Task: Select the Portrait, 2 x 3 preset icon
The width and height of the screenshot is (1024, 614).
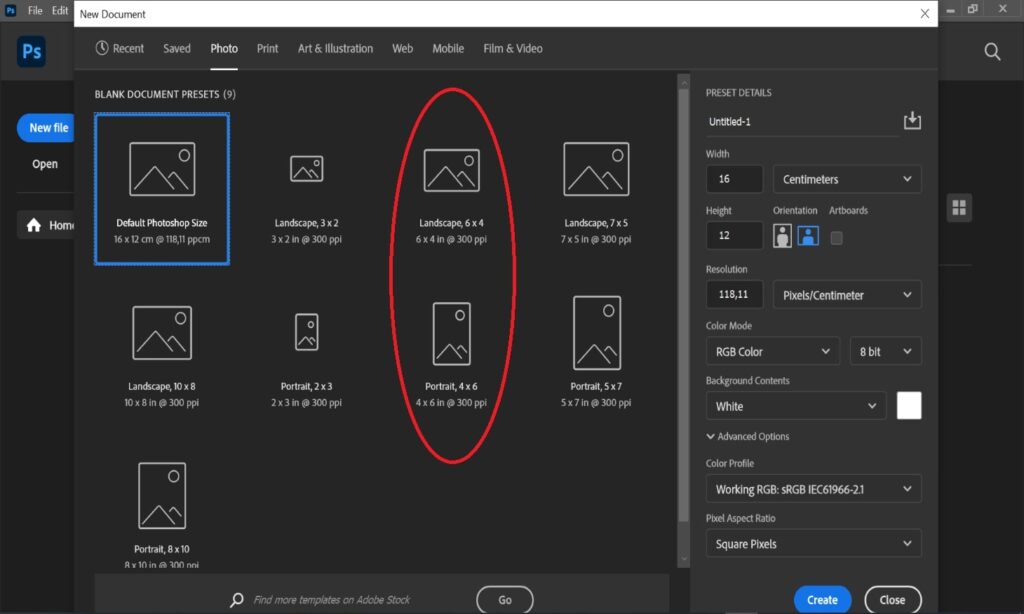Action: tap(306, 332)
